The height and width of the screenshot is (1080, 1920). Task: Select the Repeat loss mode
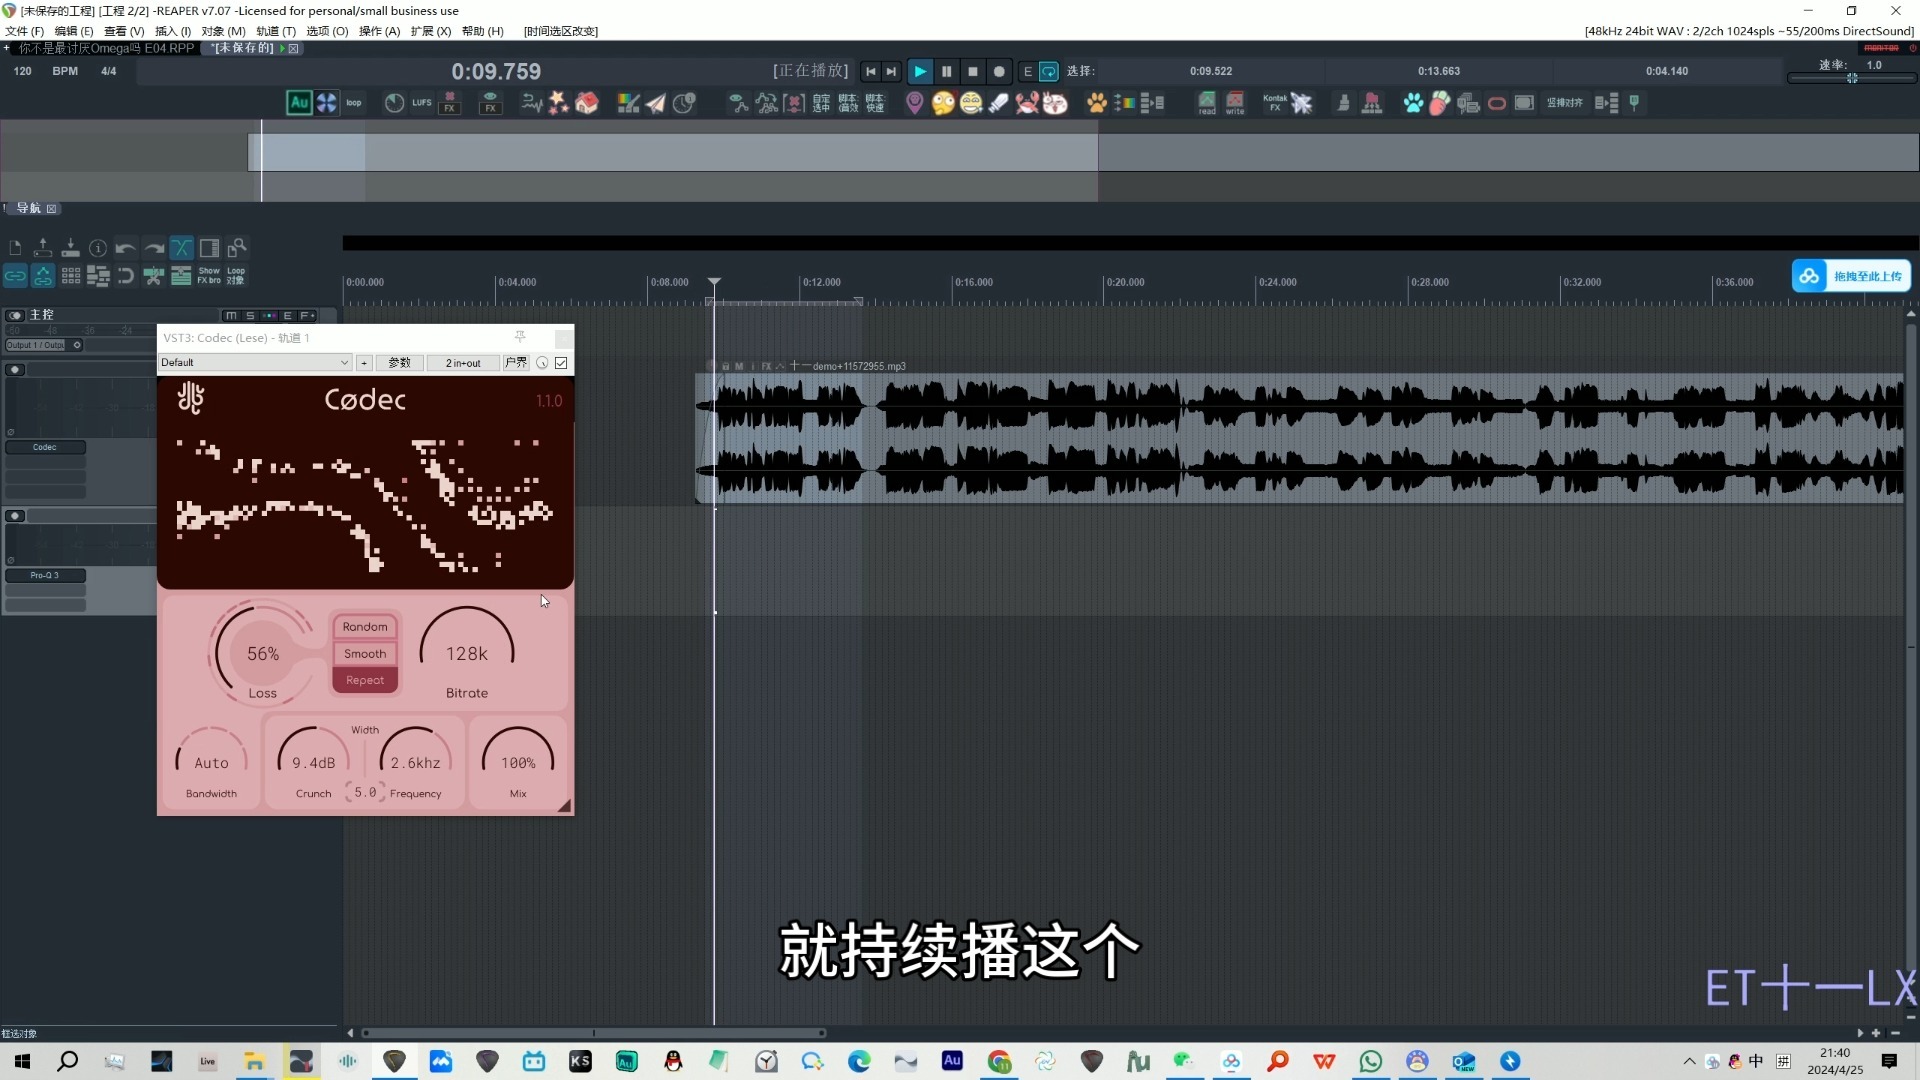point(365,680)
